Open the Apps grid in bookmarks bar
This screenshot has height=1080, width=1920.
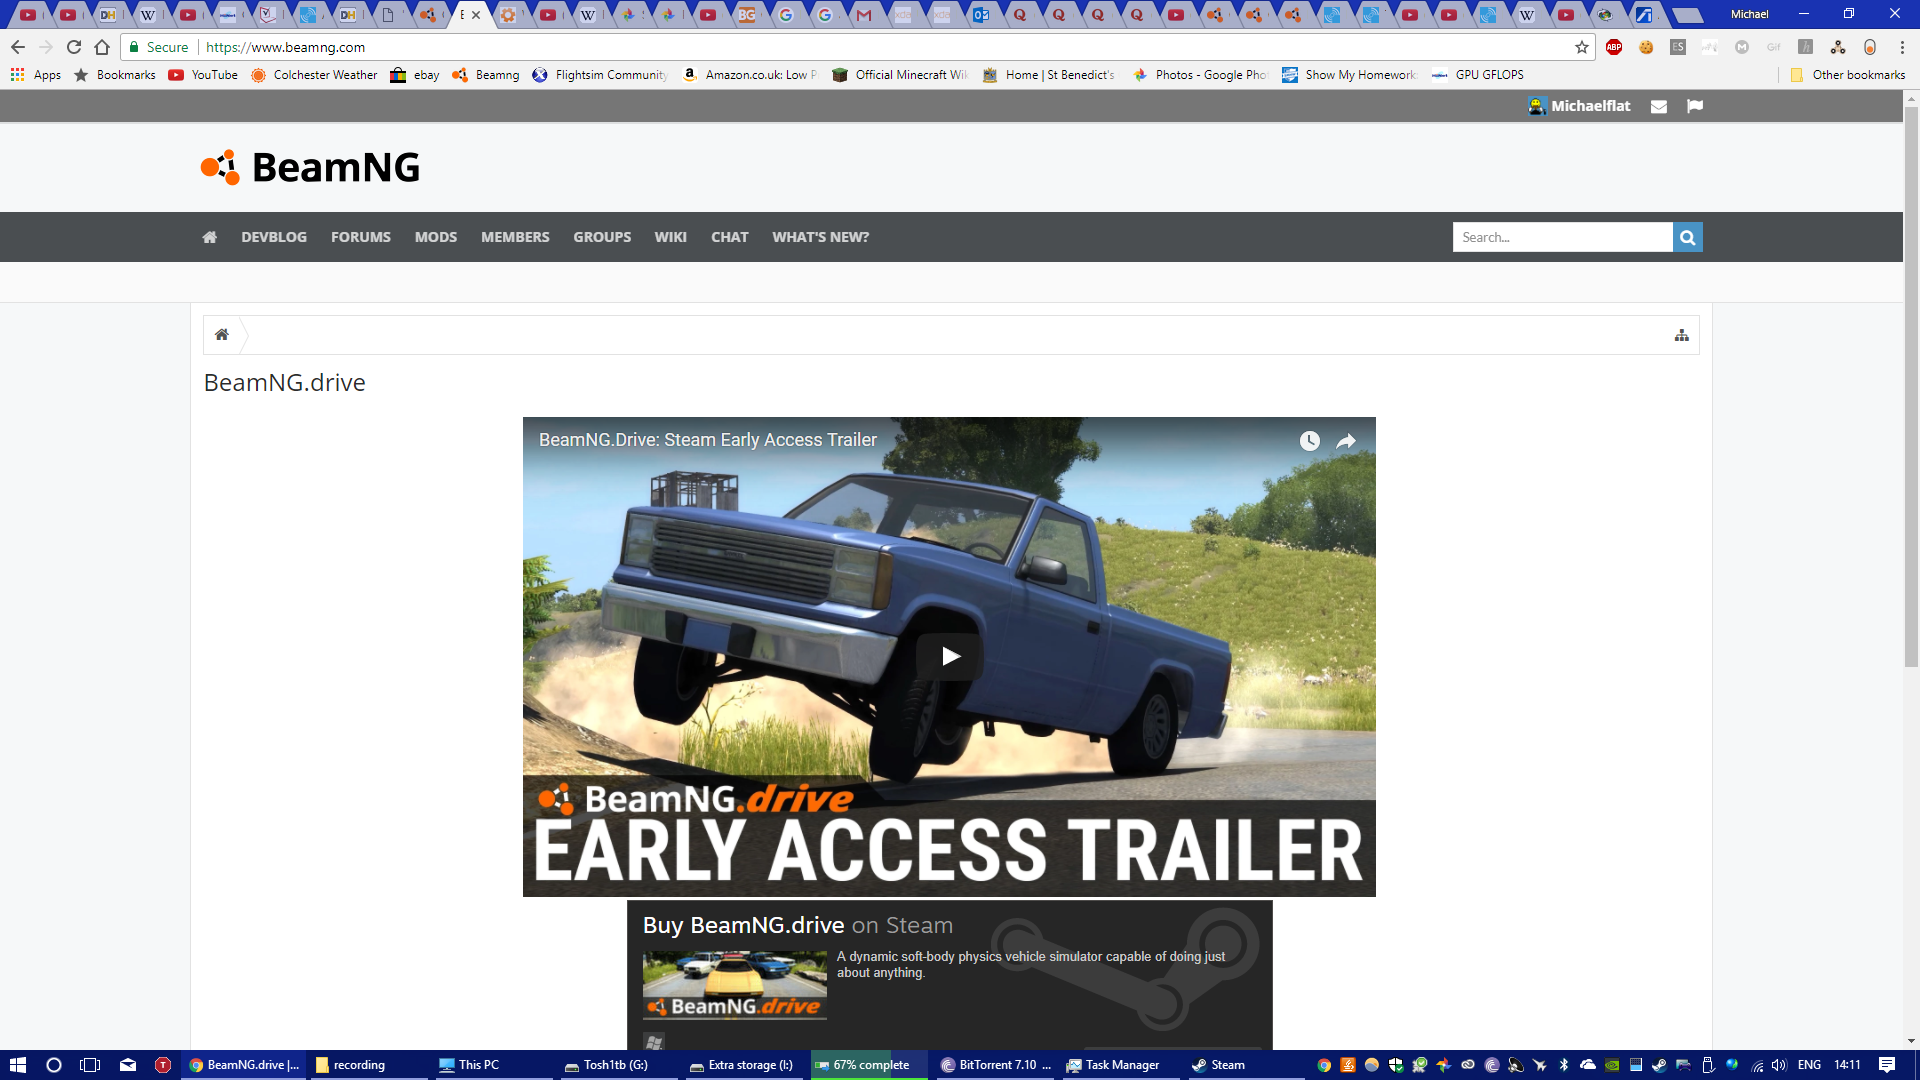point(36,75)
